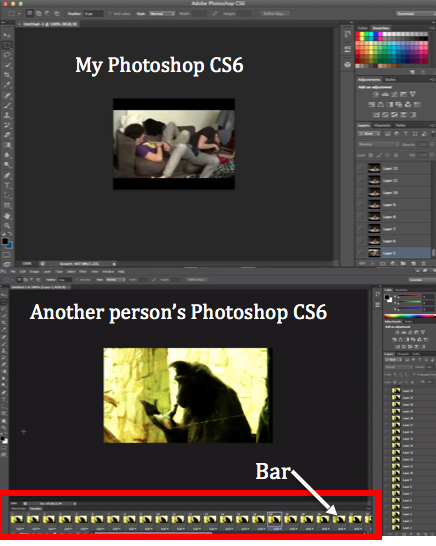Click foreground color box in top toolbox
This screenshot has height=546, width=436.
tap(5, 241)
